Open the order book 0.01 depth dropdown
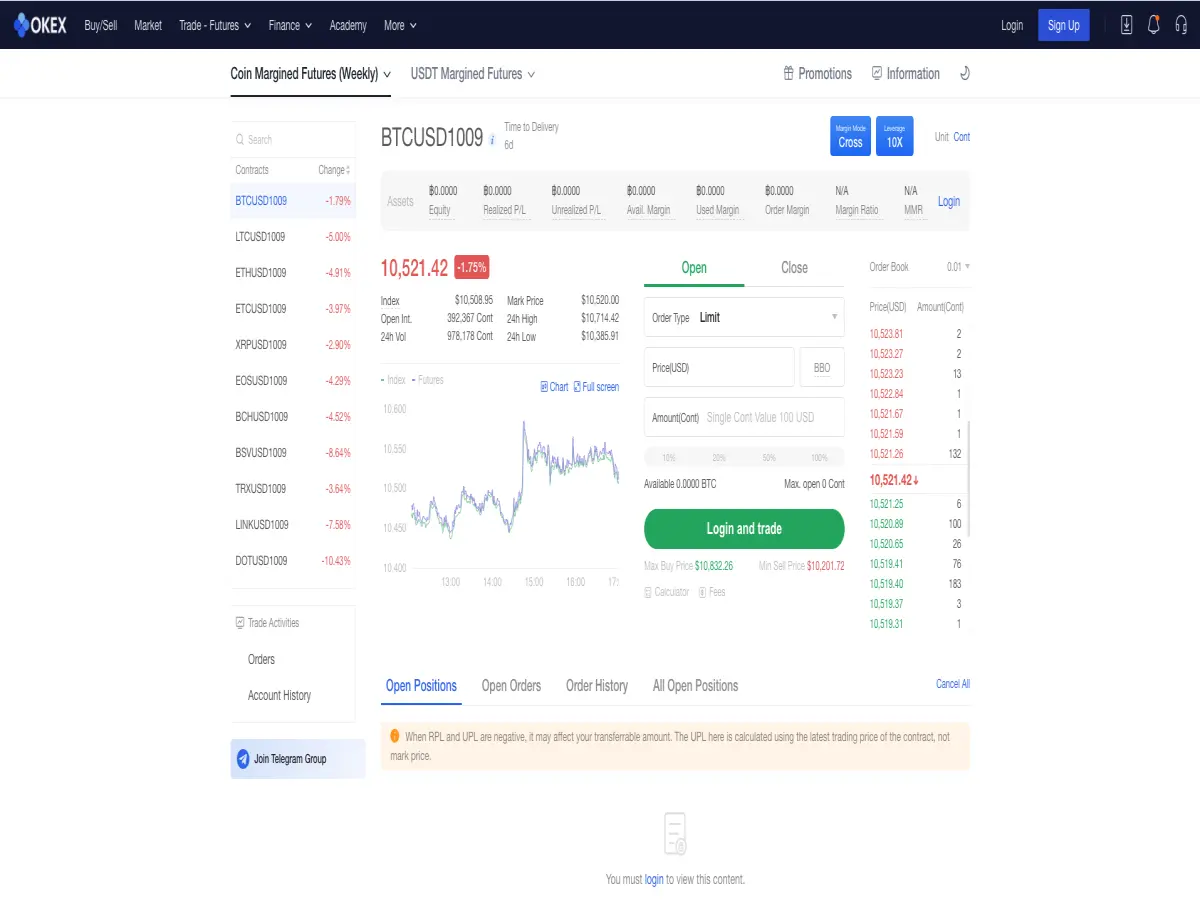 (x=958, y=267)
